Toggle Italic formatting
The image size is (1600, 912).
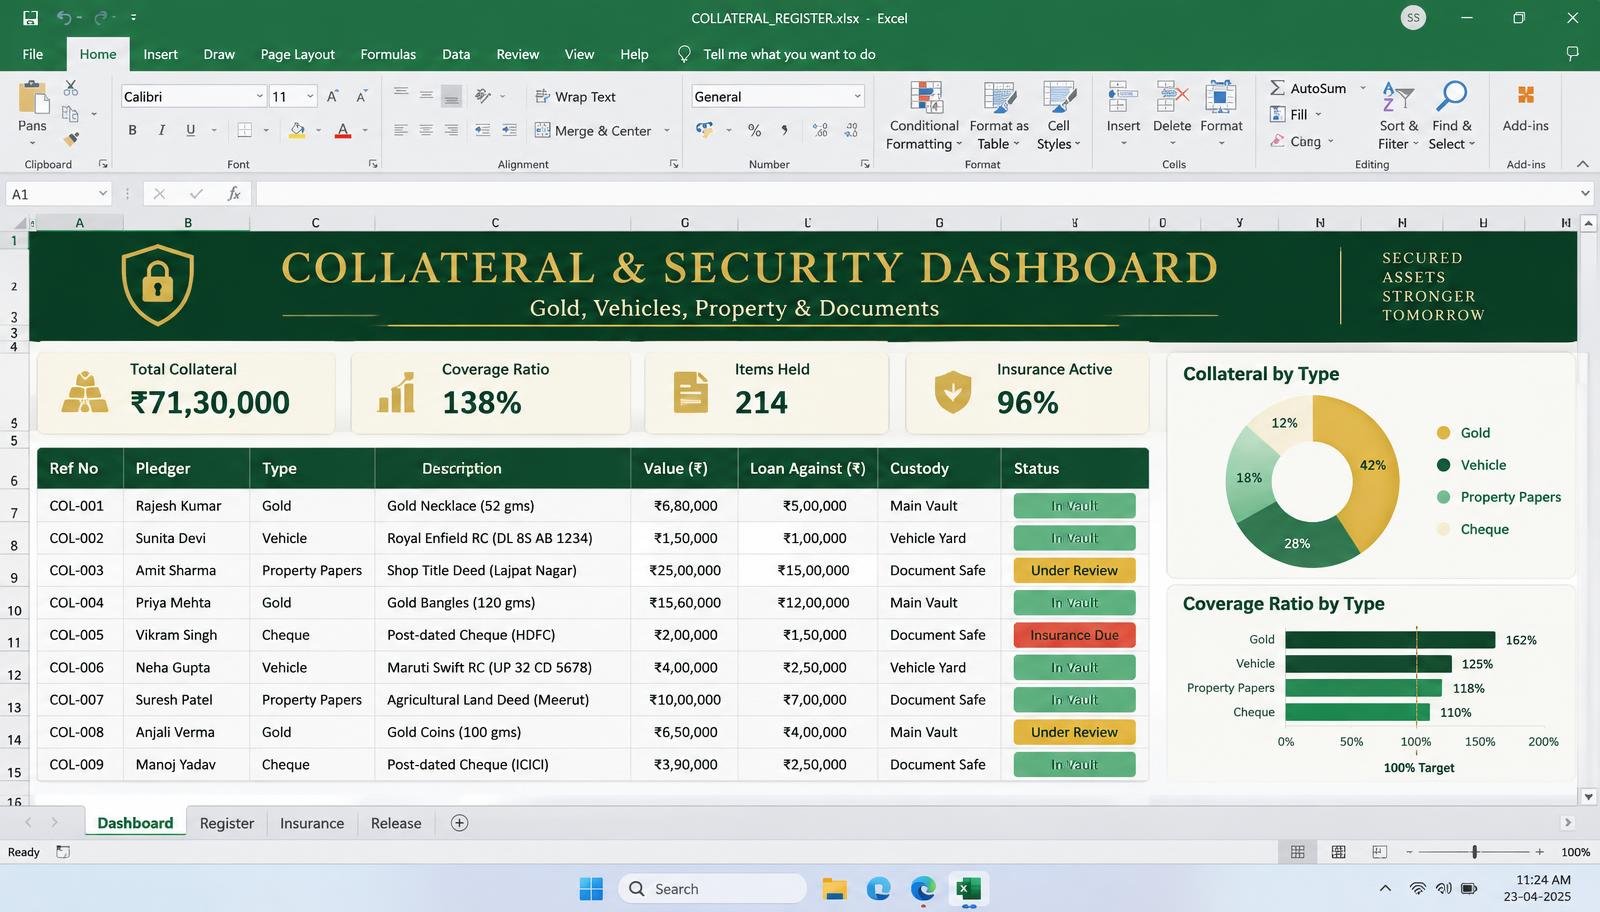coord(161,130)
